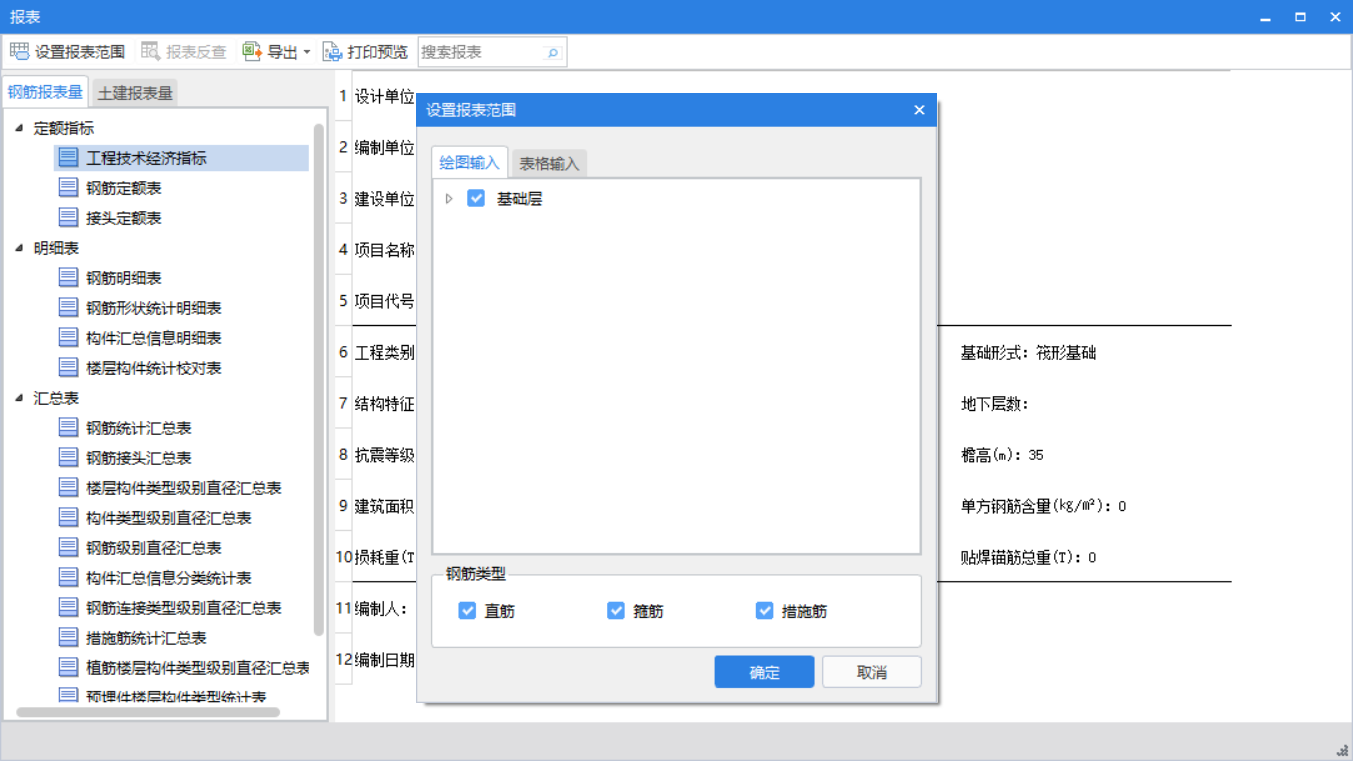The width and height of the screenshot is (1353, 761).
Task: Click the report icon beside 楼层构件类型级别直径汇总表
Action: (x=68, y=487)
